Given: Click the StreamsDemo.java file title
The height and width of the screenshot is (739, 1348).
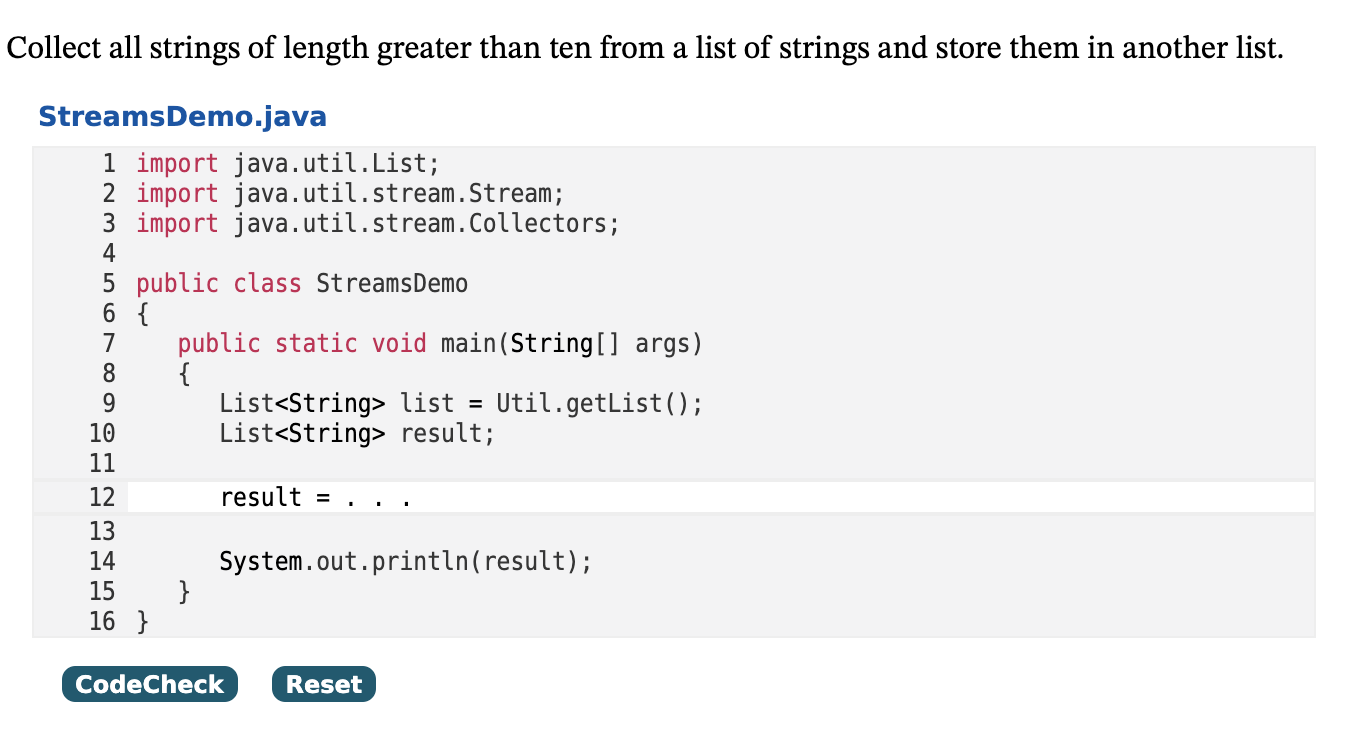Looking at the screenshot, I should [x=181, y=116].
